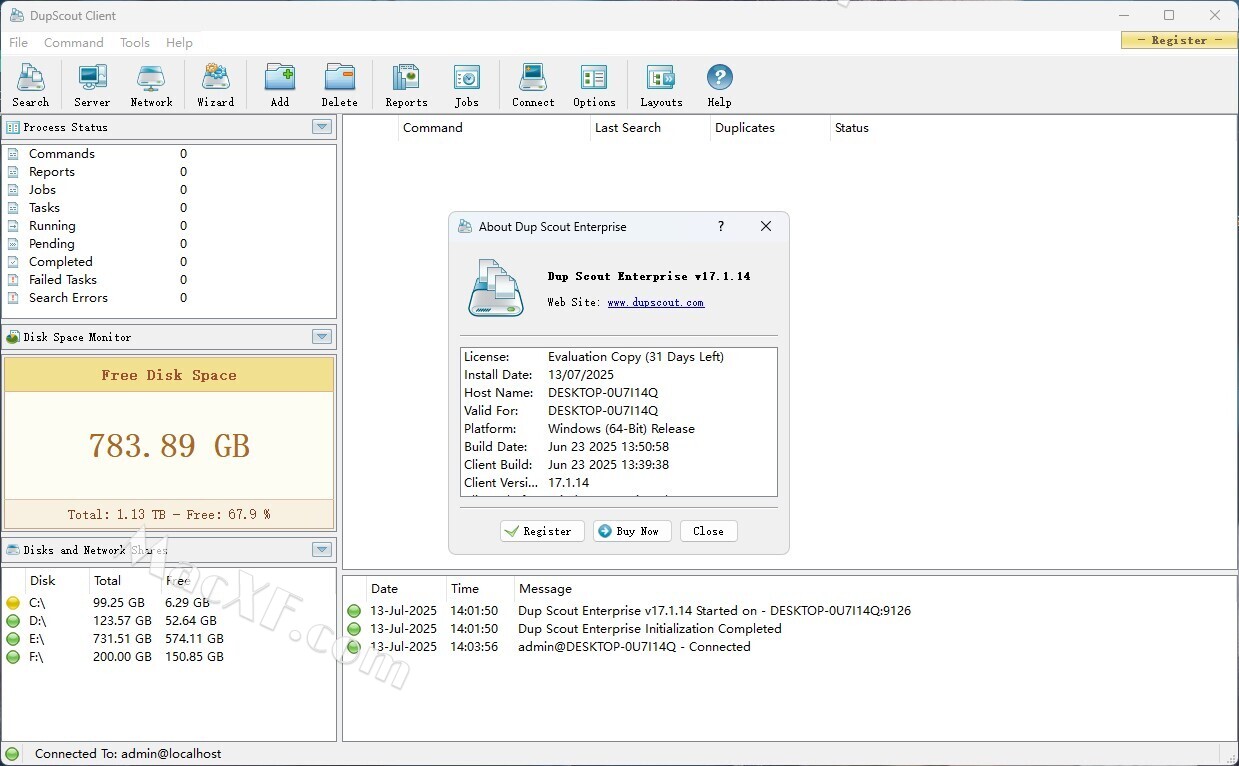Click the Close button in About dialog

point(708,531)
